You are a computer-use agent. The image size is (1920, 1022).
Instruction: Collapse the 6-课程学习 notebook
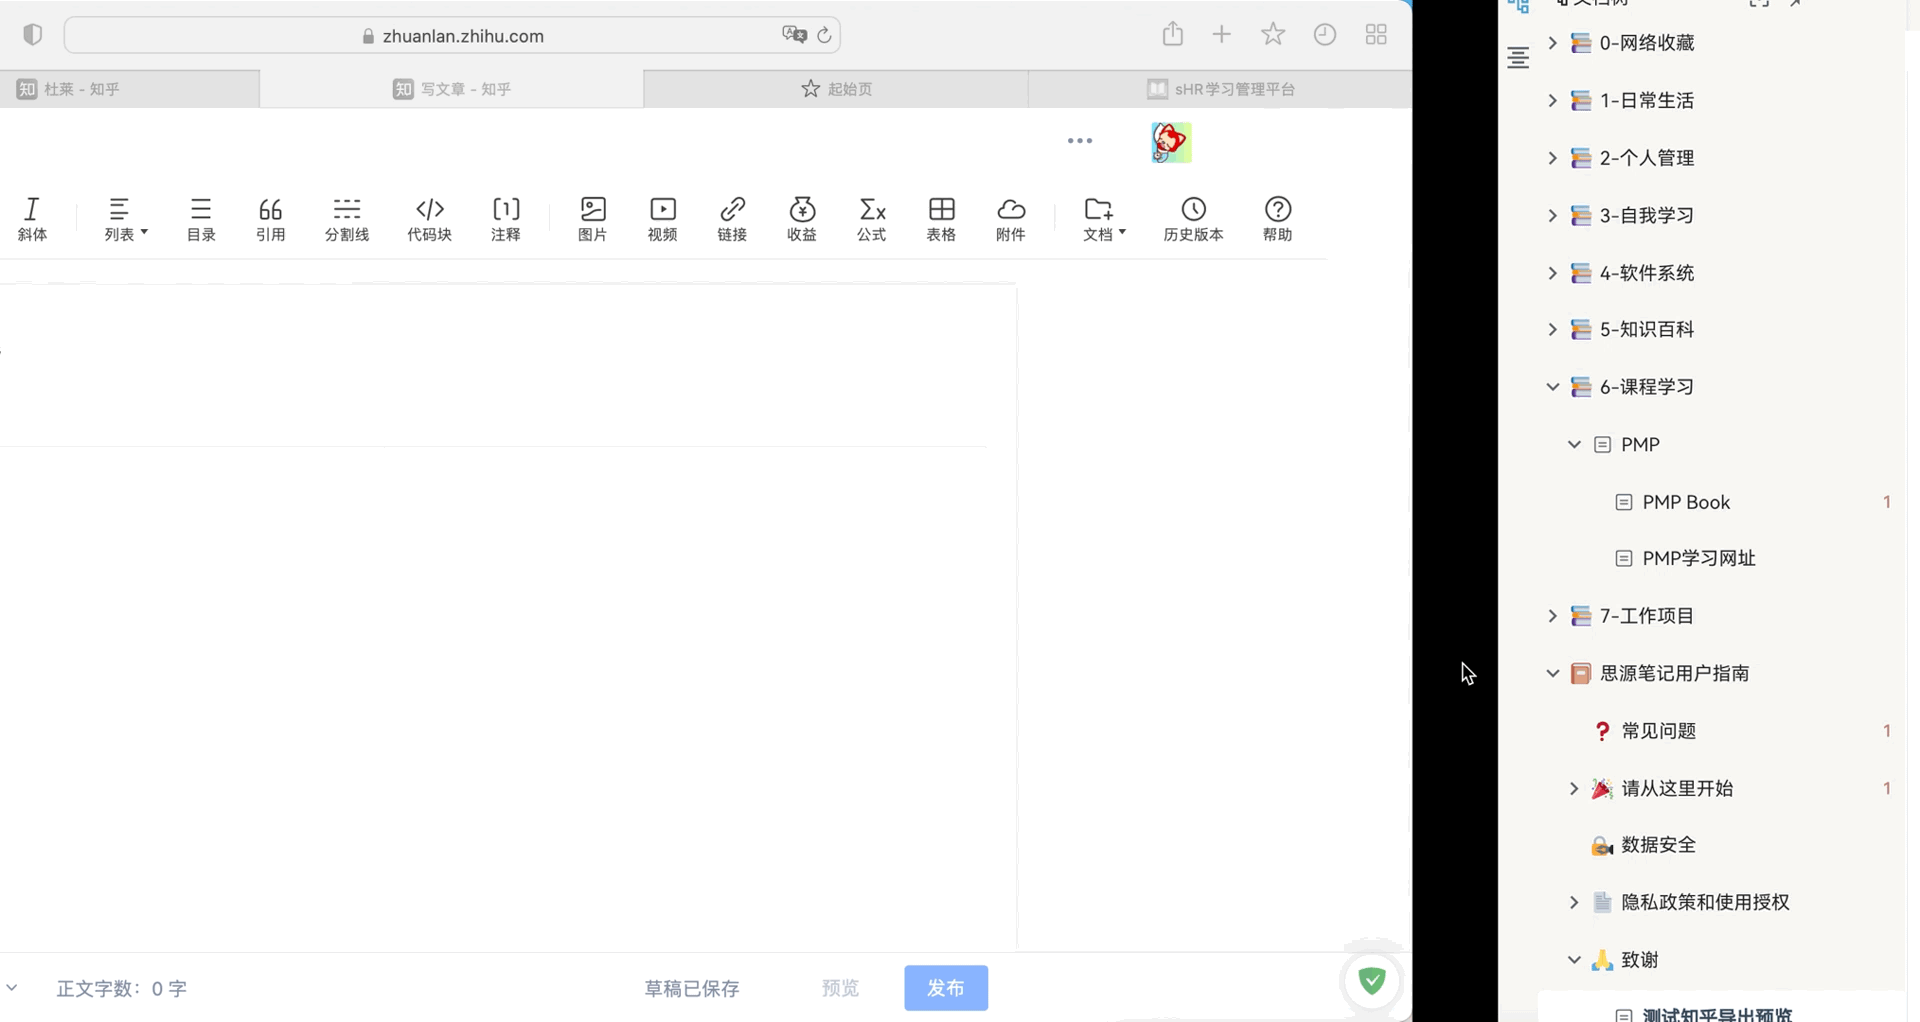click(x=1552, y=387)
